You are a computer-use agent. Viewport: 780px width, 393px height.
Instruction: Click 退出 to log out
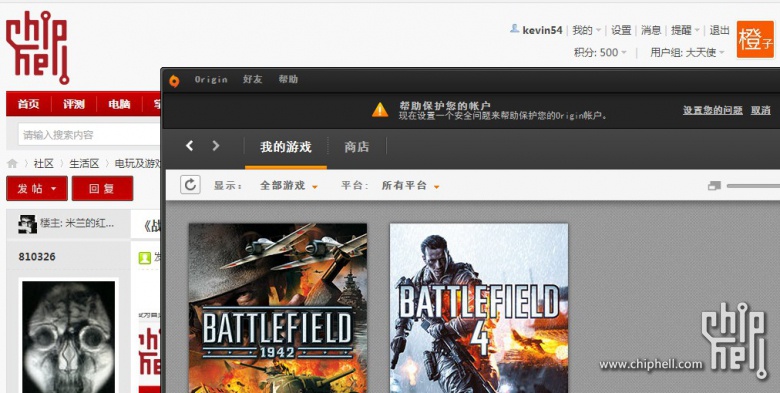(719, 30)
